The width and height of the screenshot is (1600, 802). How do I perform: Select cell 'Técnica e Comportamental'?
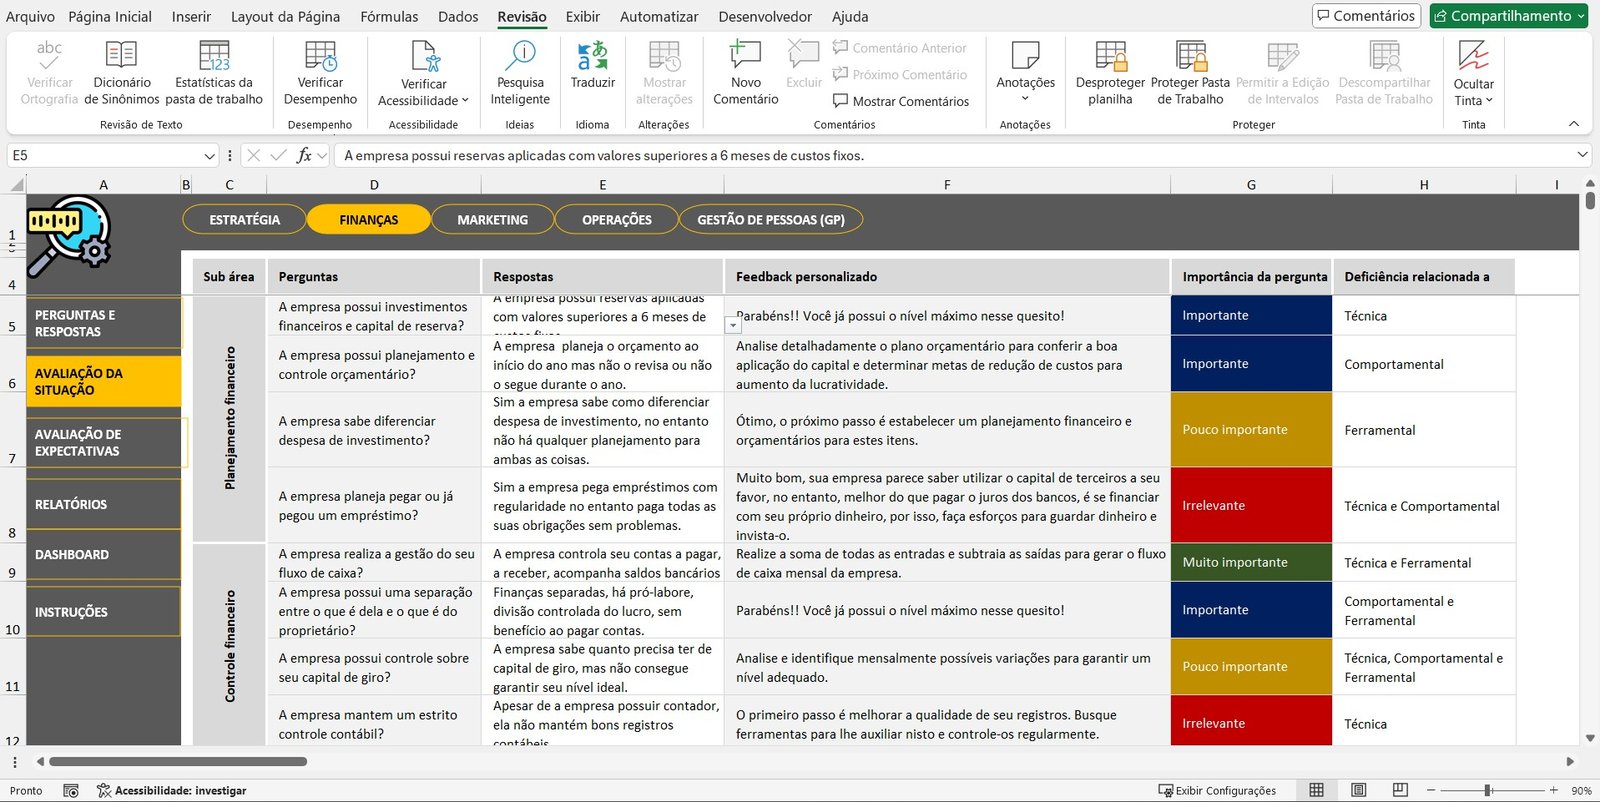(x=1424, y=506)
